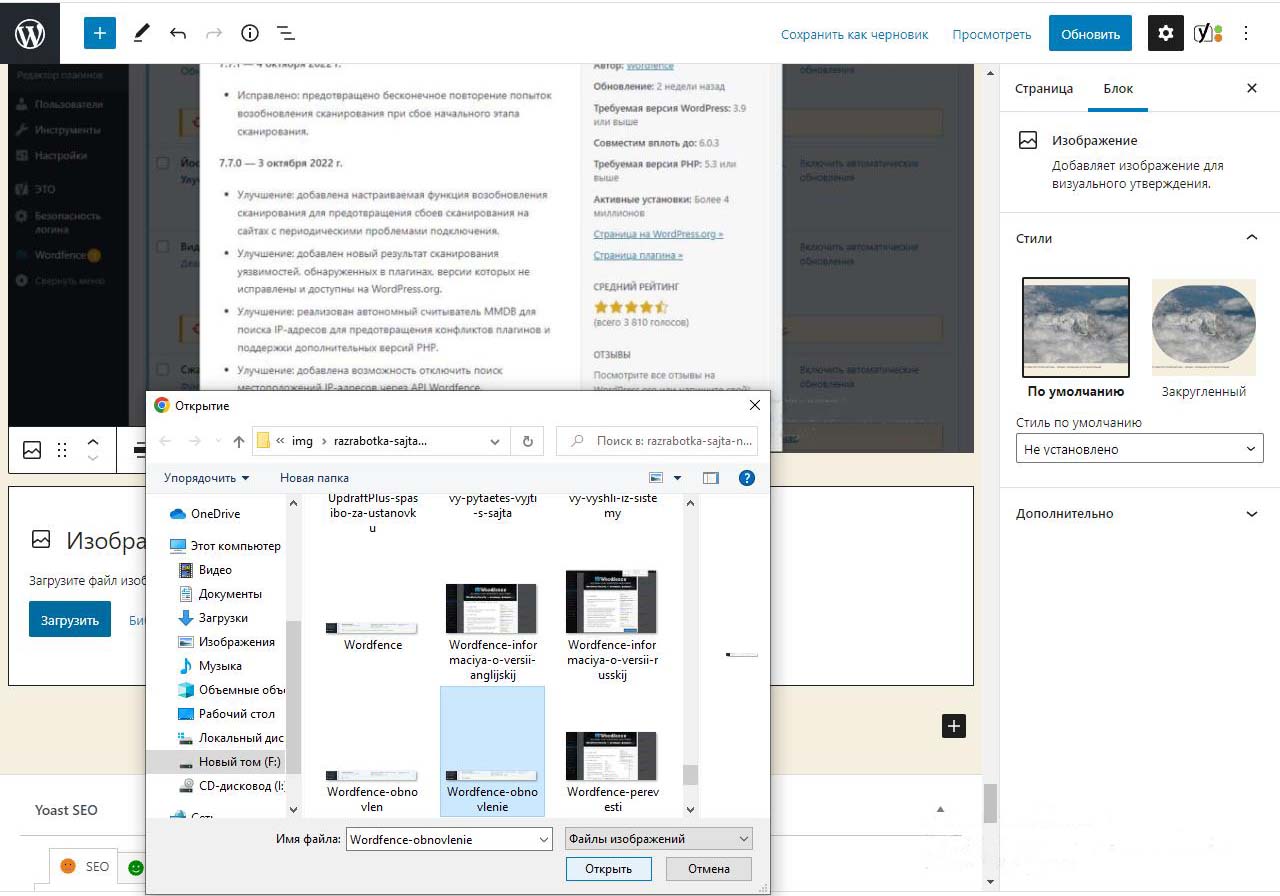Select Новый том (F:) in navigation tree
1280x896 pixels.
pos(239,762)
